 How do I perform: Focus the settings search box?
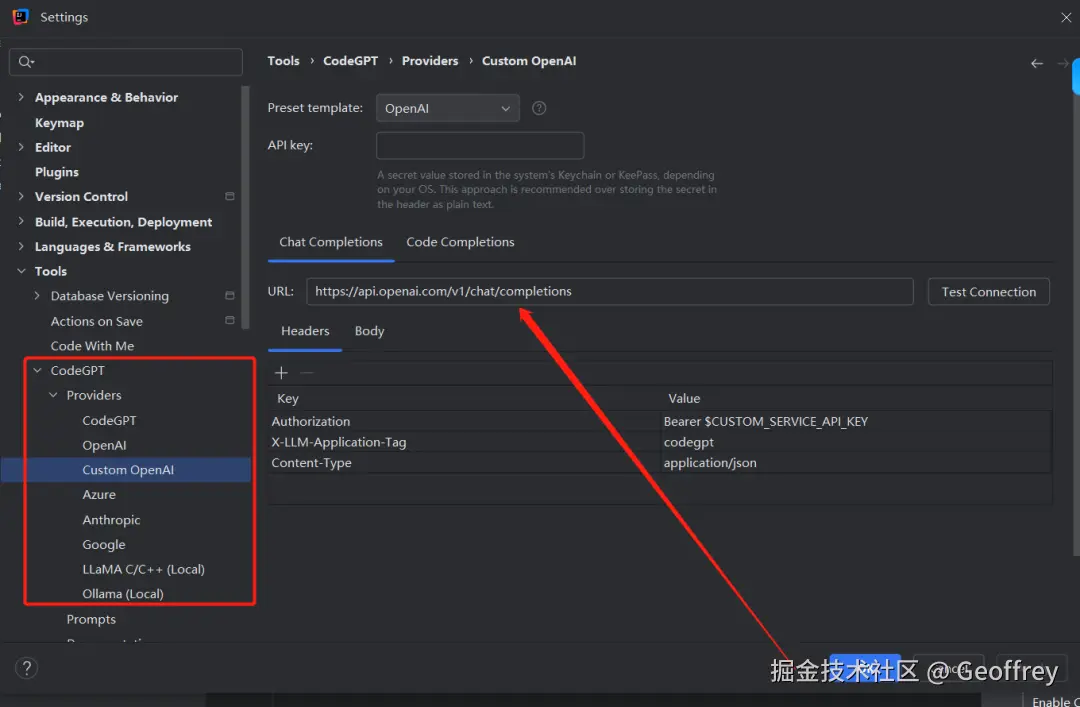125,62
